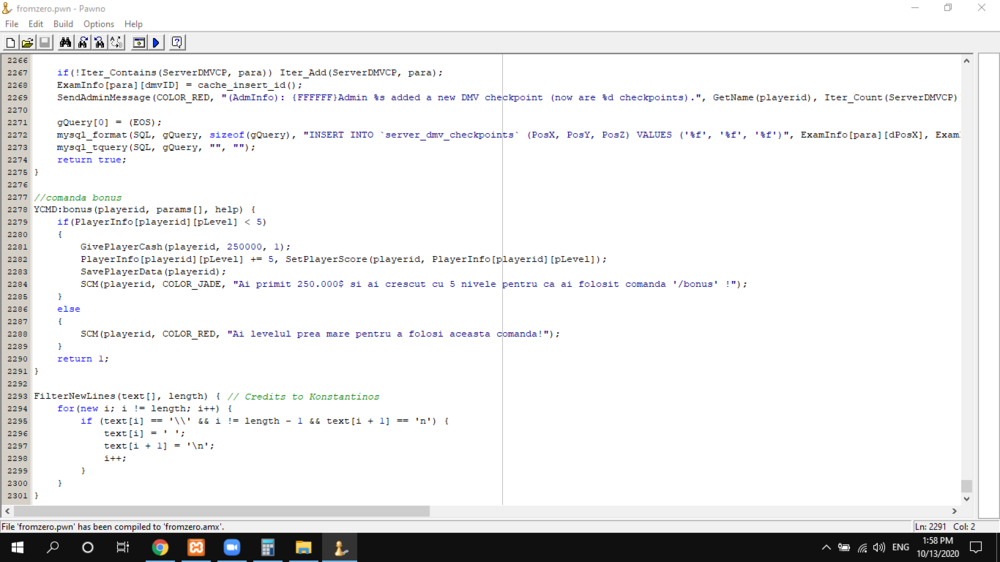Click the horizontal scrollbar thumb

pyautogui.click(x=222, y=511)
